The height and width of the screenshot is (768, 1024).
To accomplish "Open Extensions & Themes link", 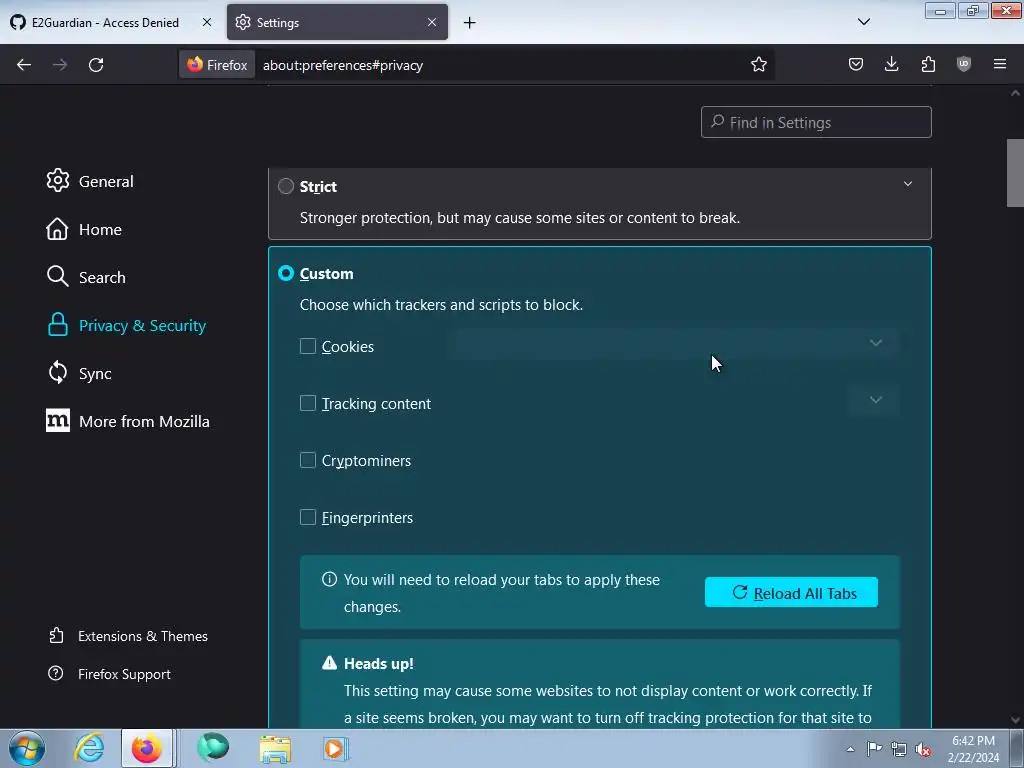I will 128,636.
